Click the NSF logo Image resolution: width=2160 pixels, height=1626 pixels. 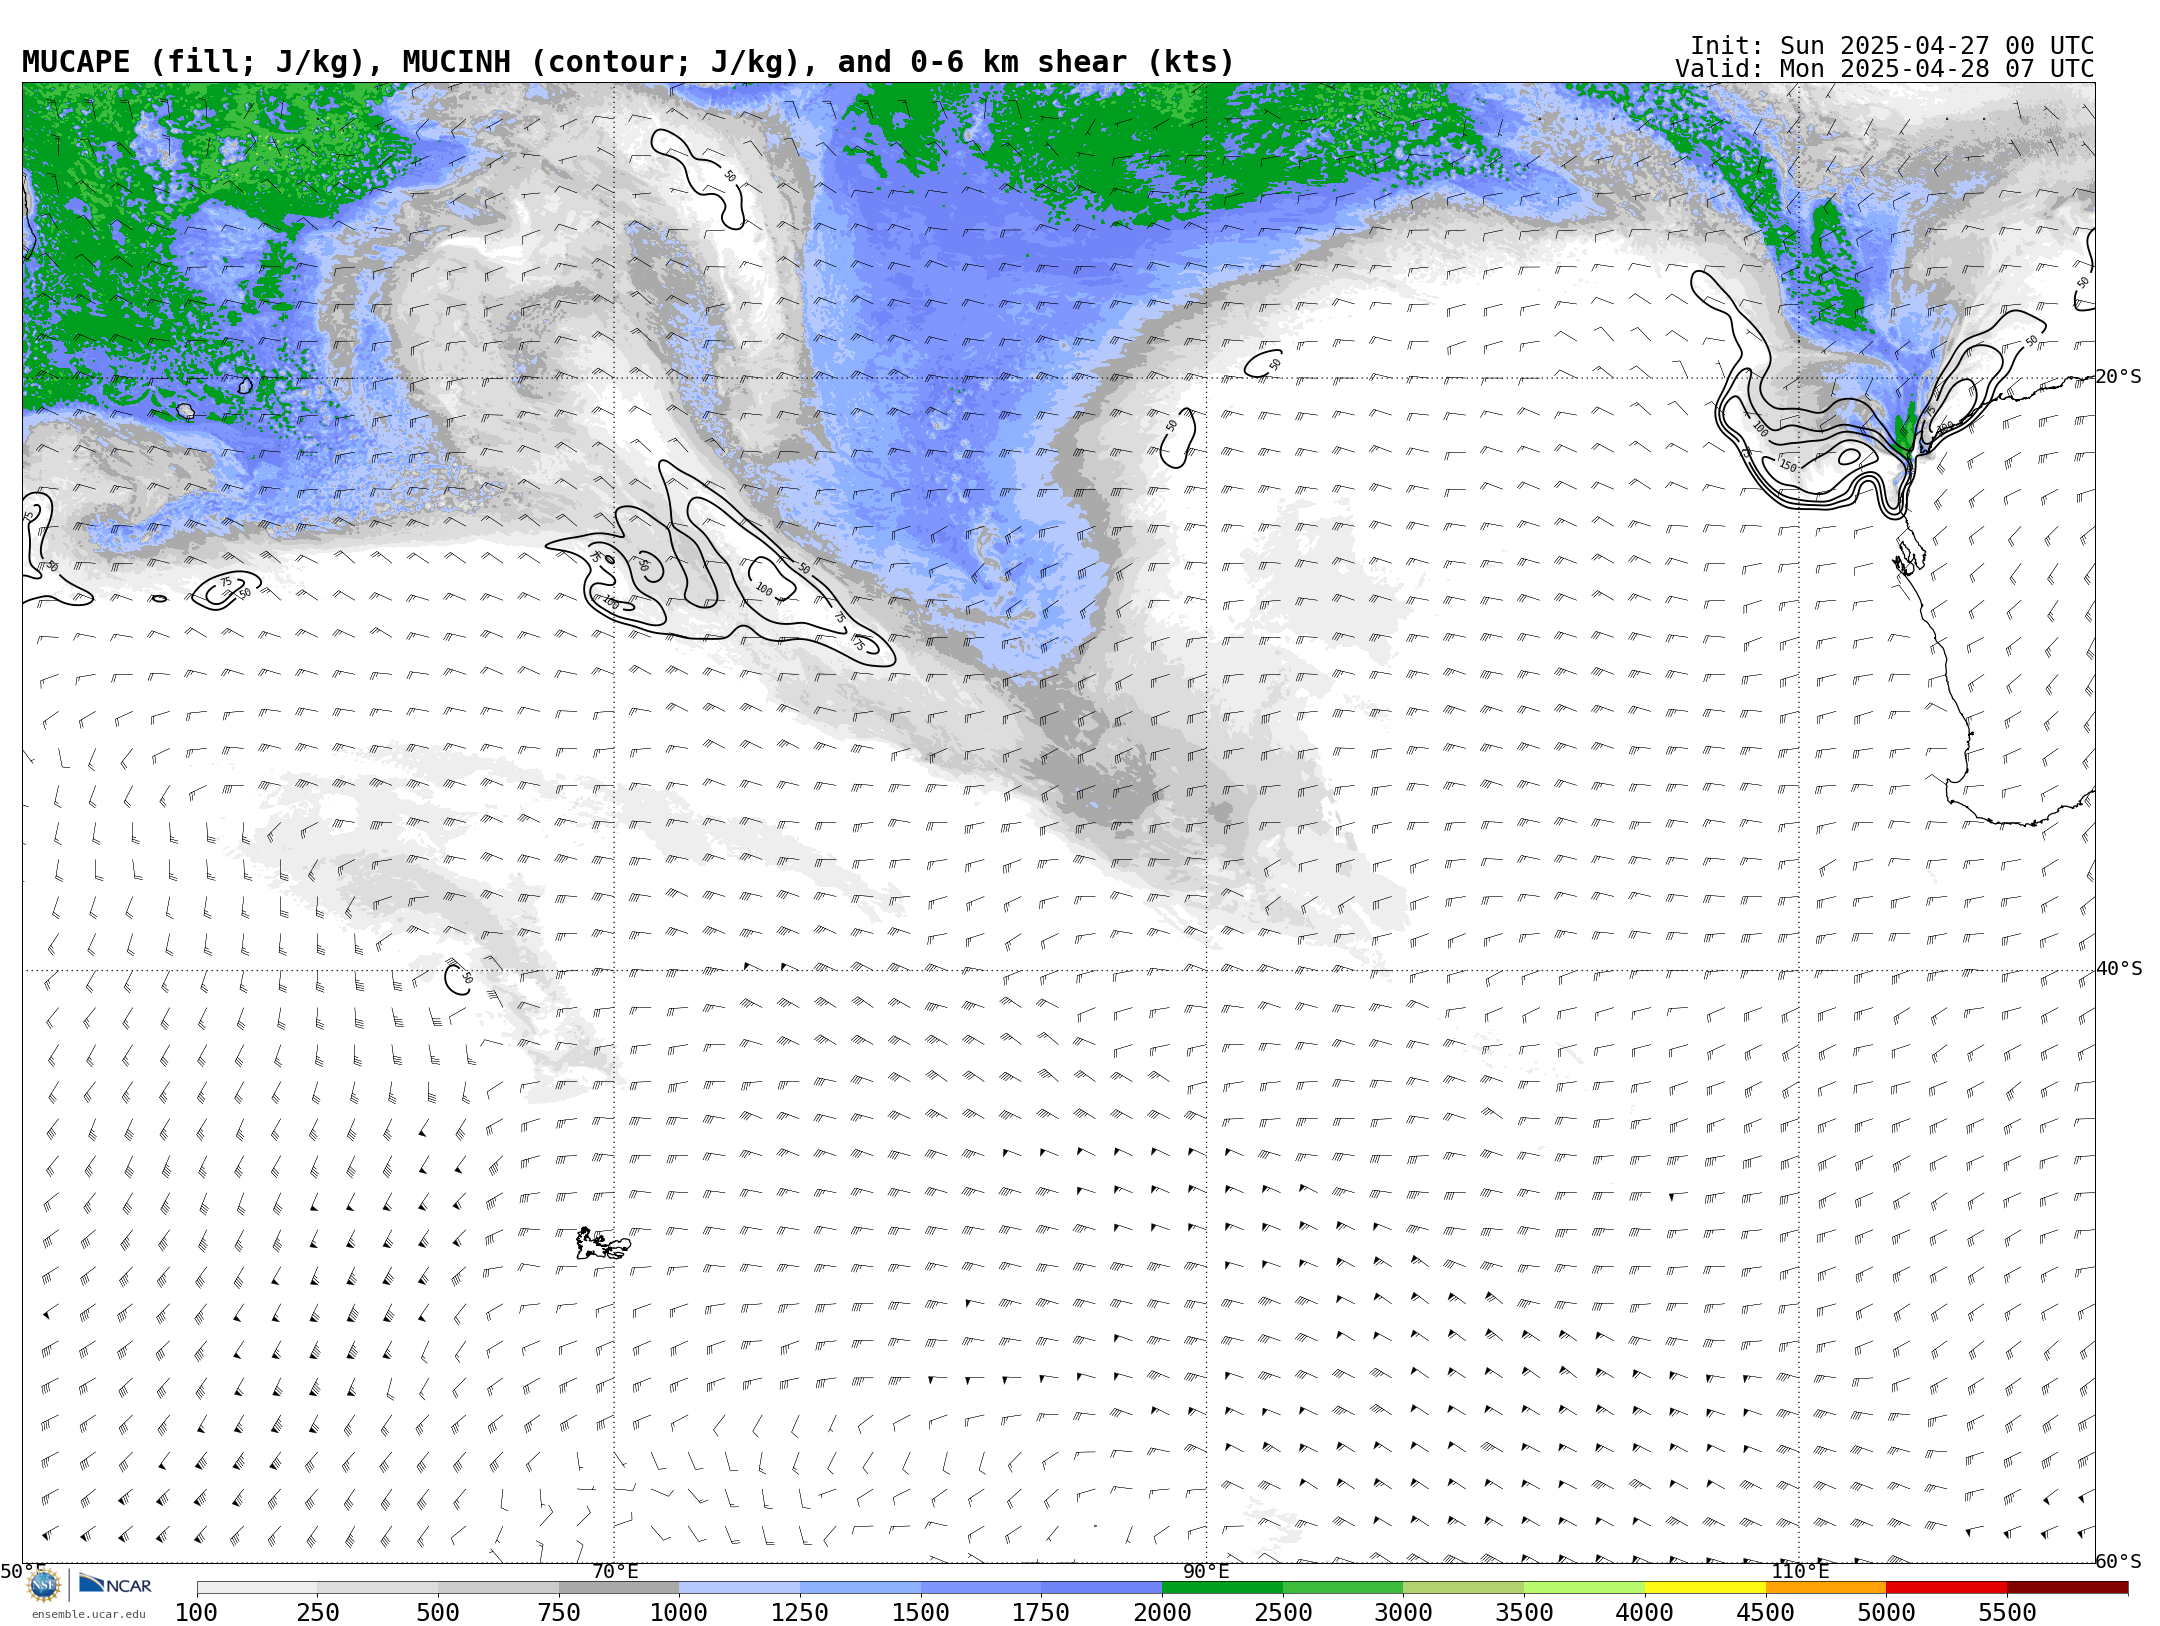pos(44,1585)
